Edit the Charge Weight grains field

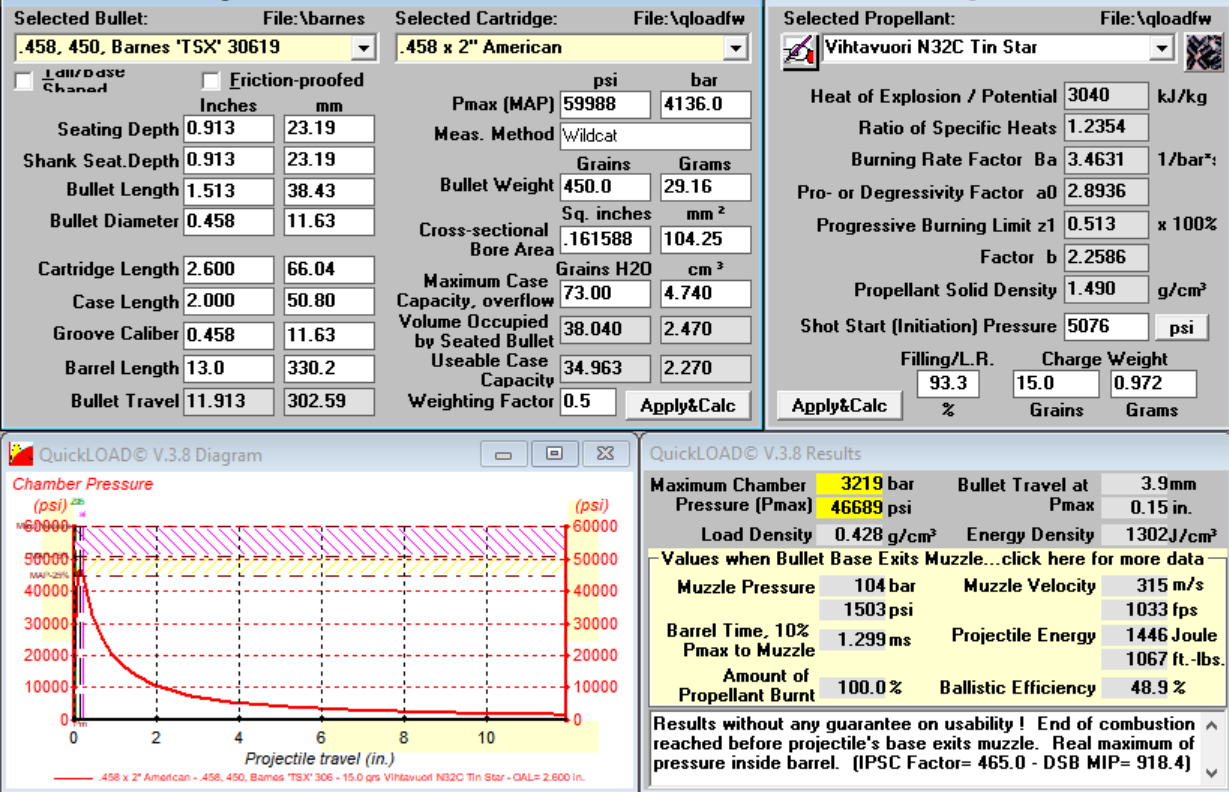click(1055, 383)
